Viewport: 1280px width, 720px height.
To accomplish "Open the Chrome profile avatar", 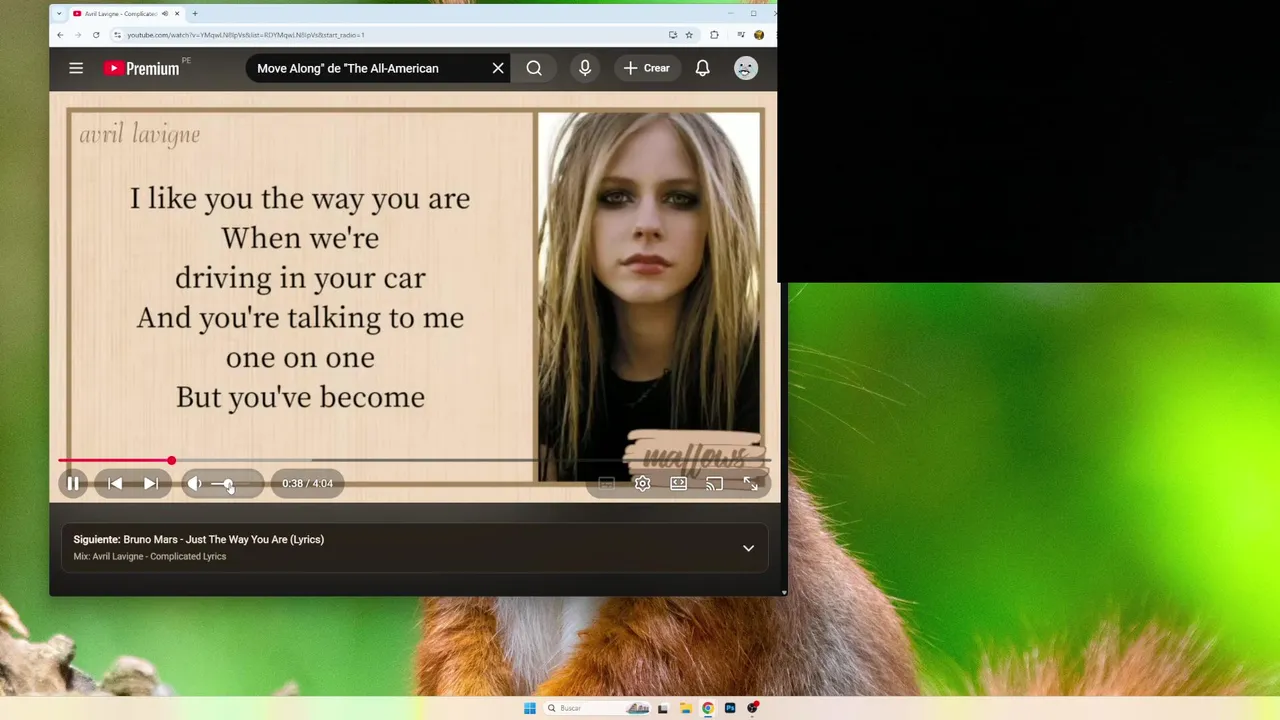I will click(759, 35).
